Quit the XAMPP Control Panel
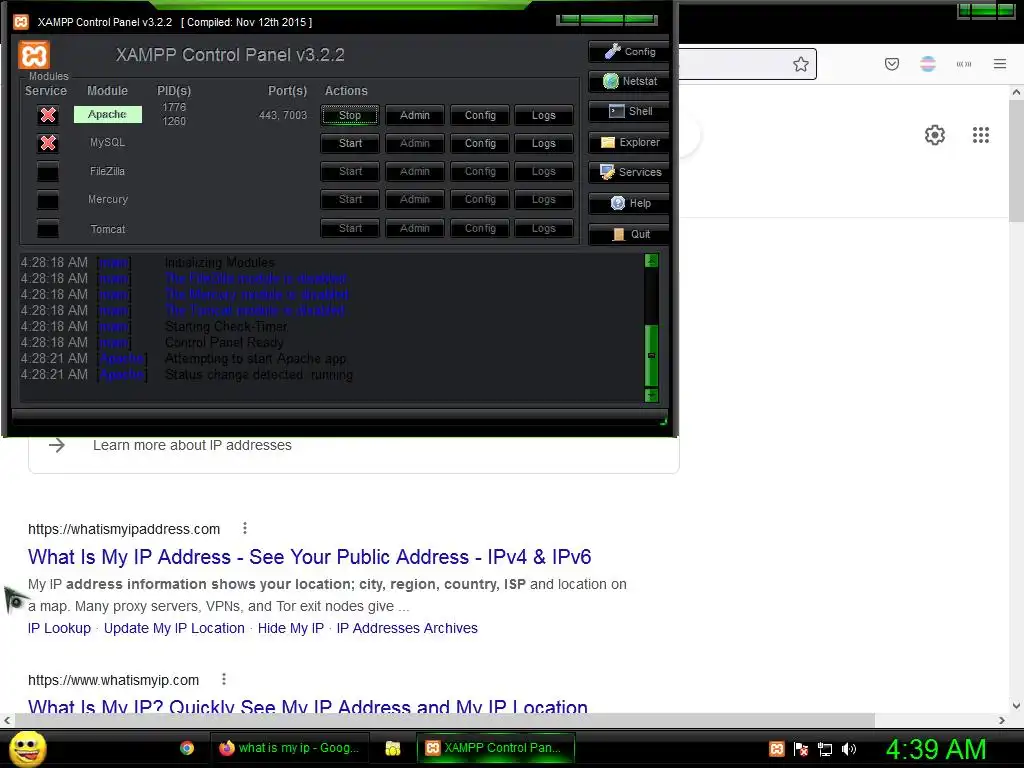 [629, 234]
